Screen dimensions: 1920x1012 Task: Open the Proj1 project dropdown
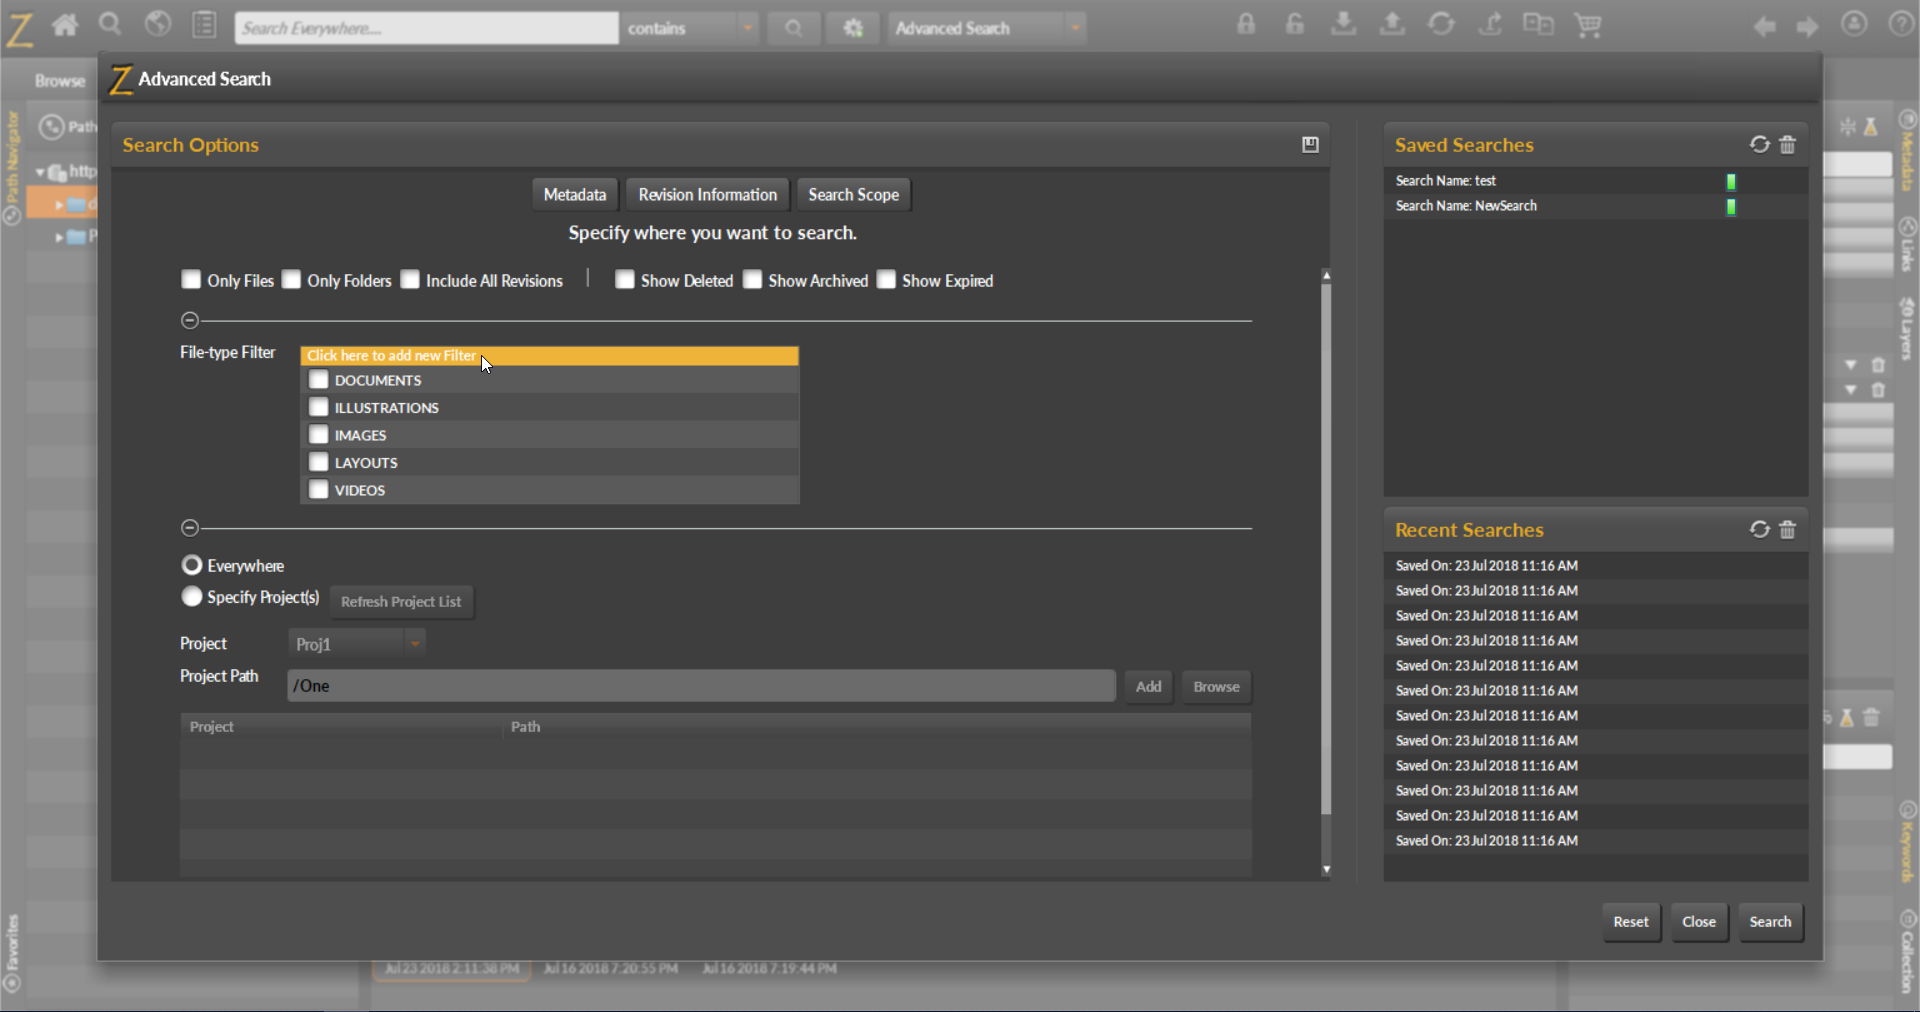[357, 644]
